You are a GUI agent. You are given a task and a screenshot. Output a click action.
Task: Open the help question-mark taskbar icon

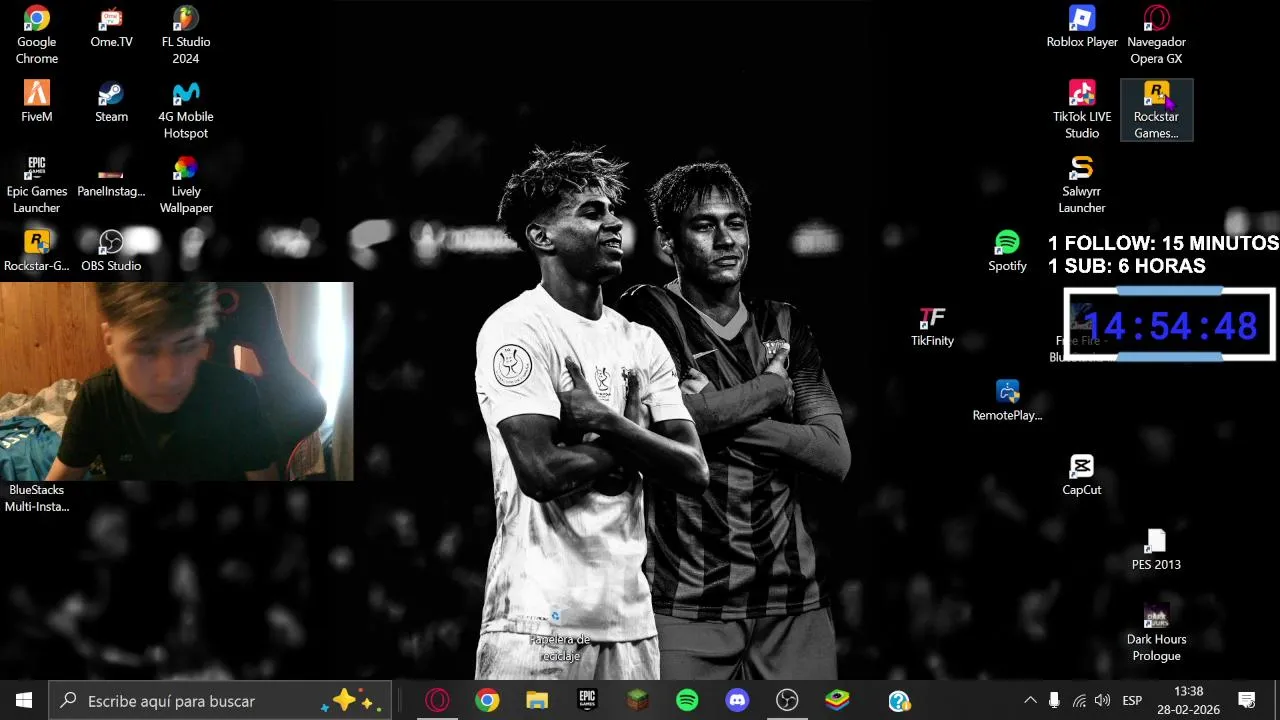(x=899, y=701)
